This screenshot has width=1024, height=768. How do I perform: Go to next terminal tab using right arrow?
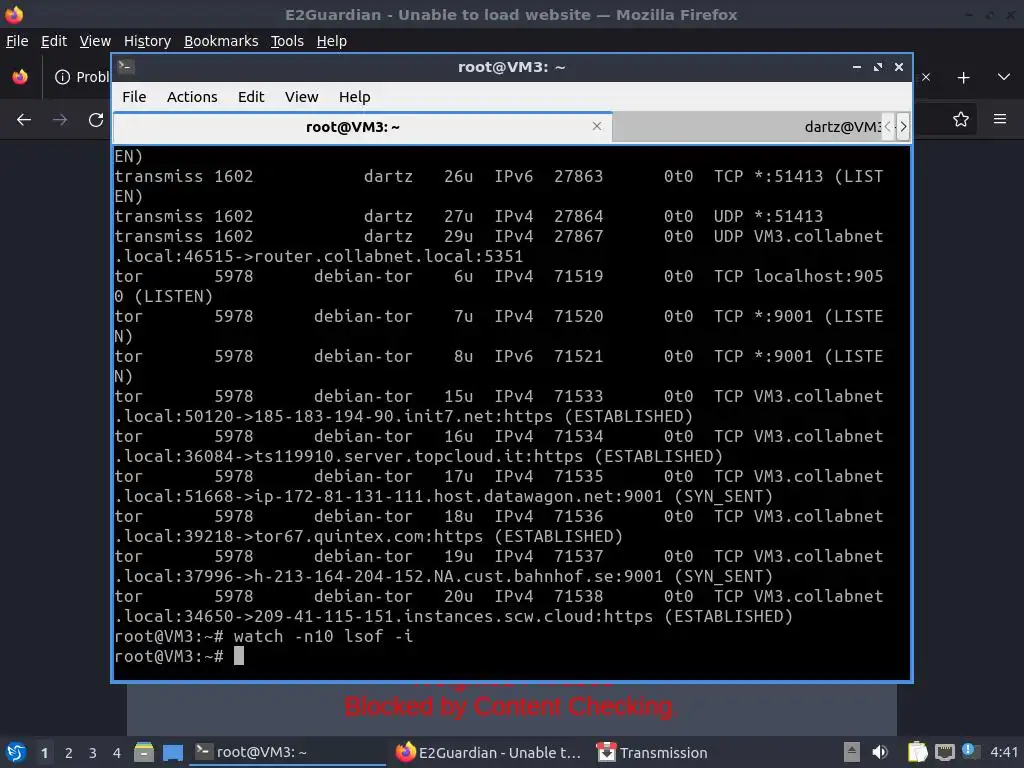903,127
